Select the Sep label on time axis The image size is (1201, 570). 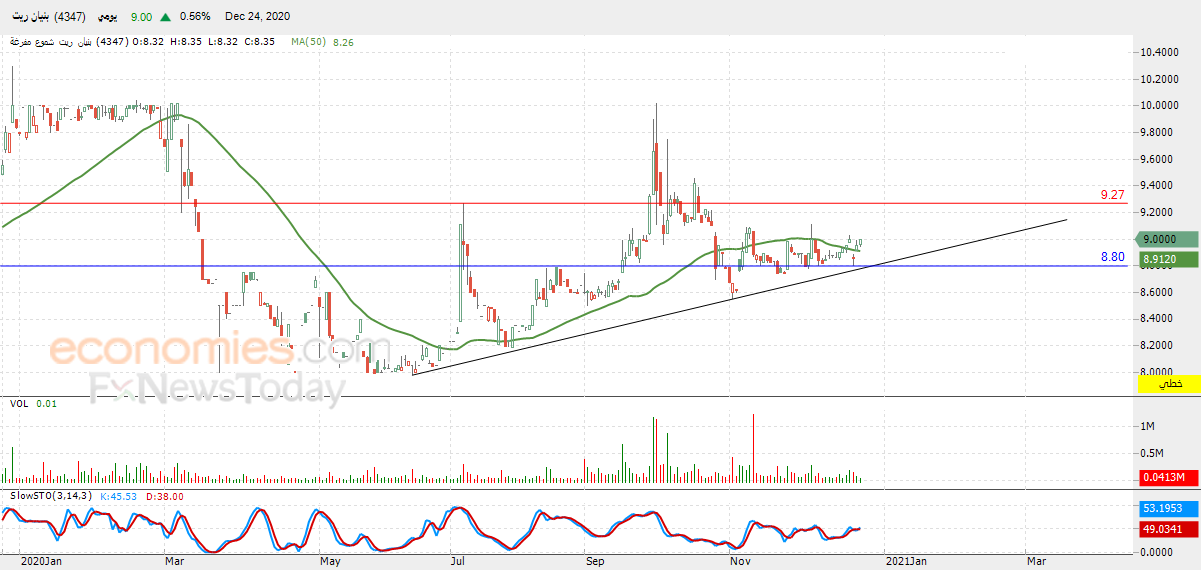click(596, 562)
